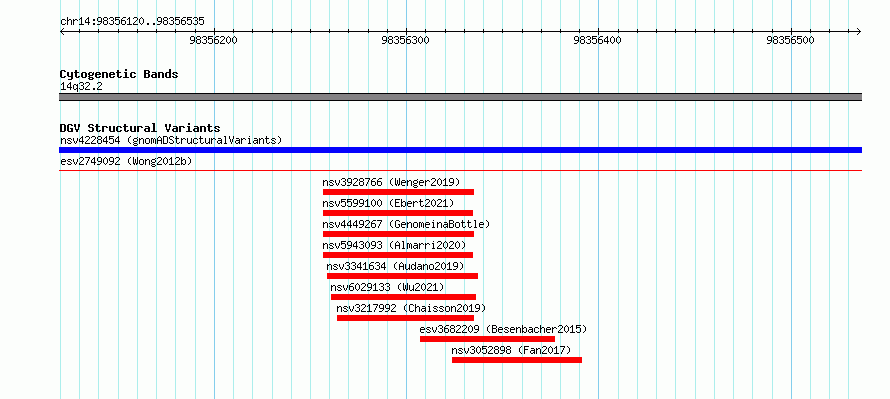Click the red bar under nsv3341634

tap(402, 276)
